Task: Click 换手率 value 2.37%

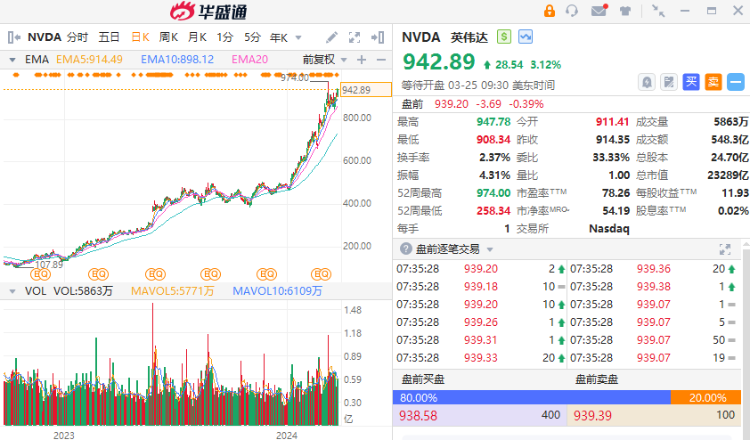Action: [495, 157]
